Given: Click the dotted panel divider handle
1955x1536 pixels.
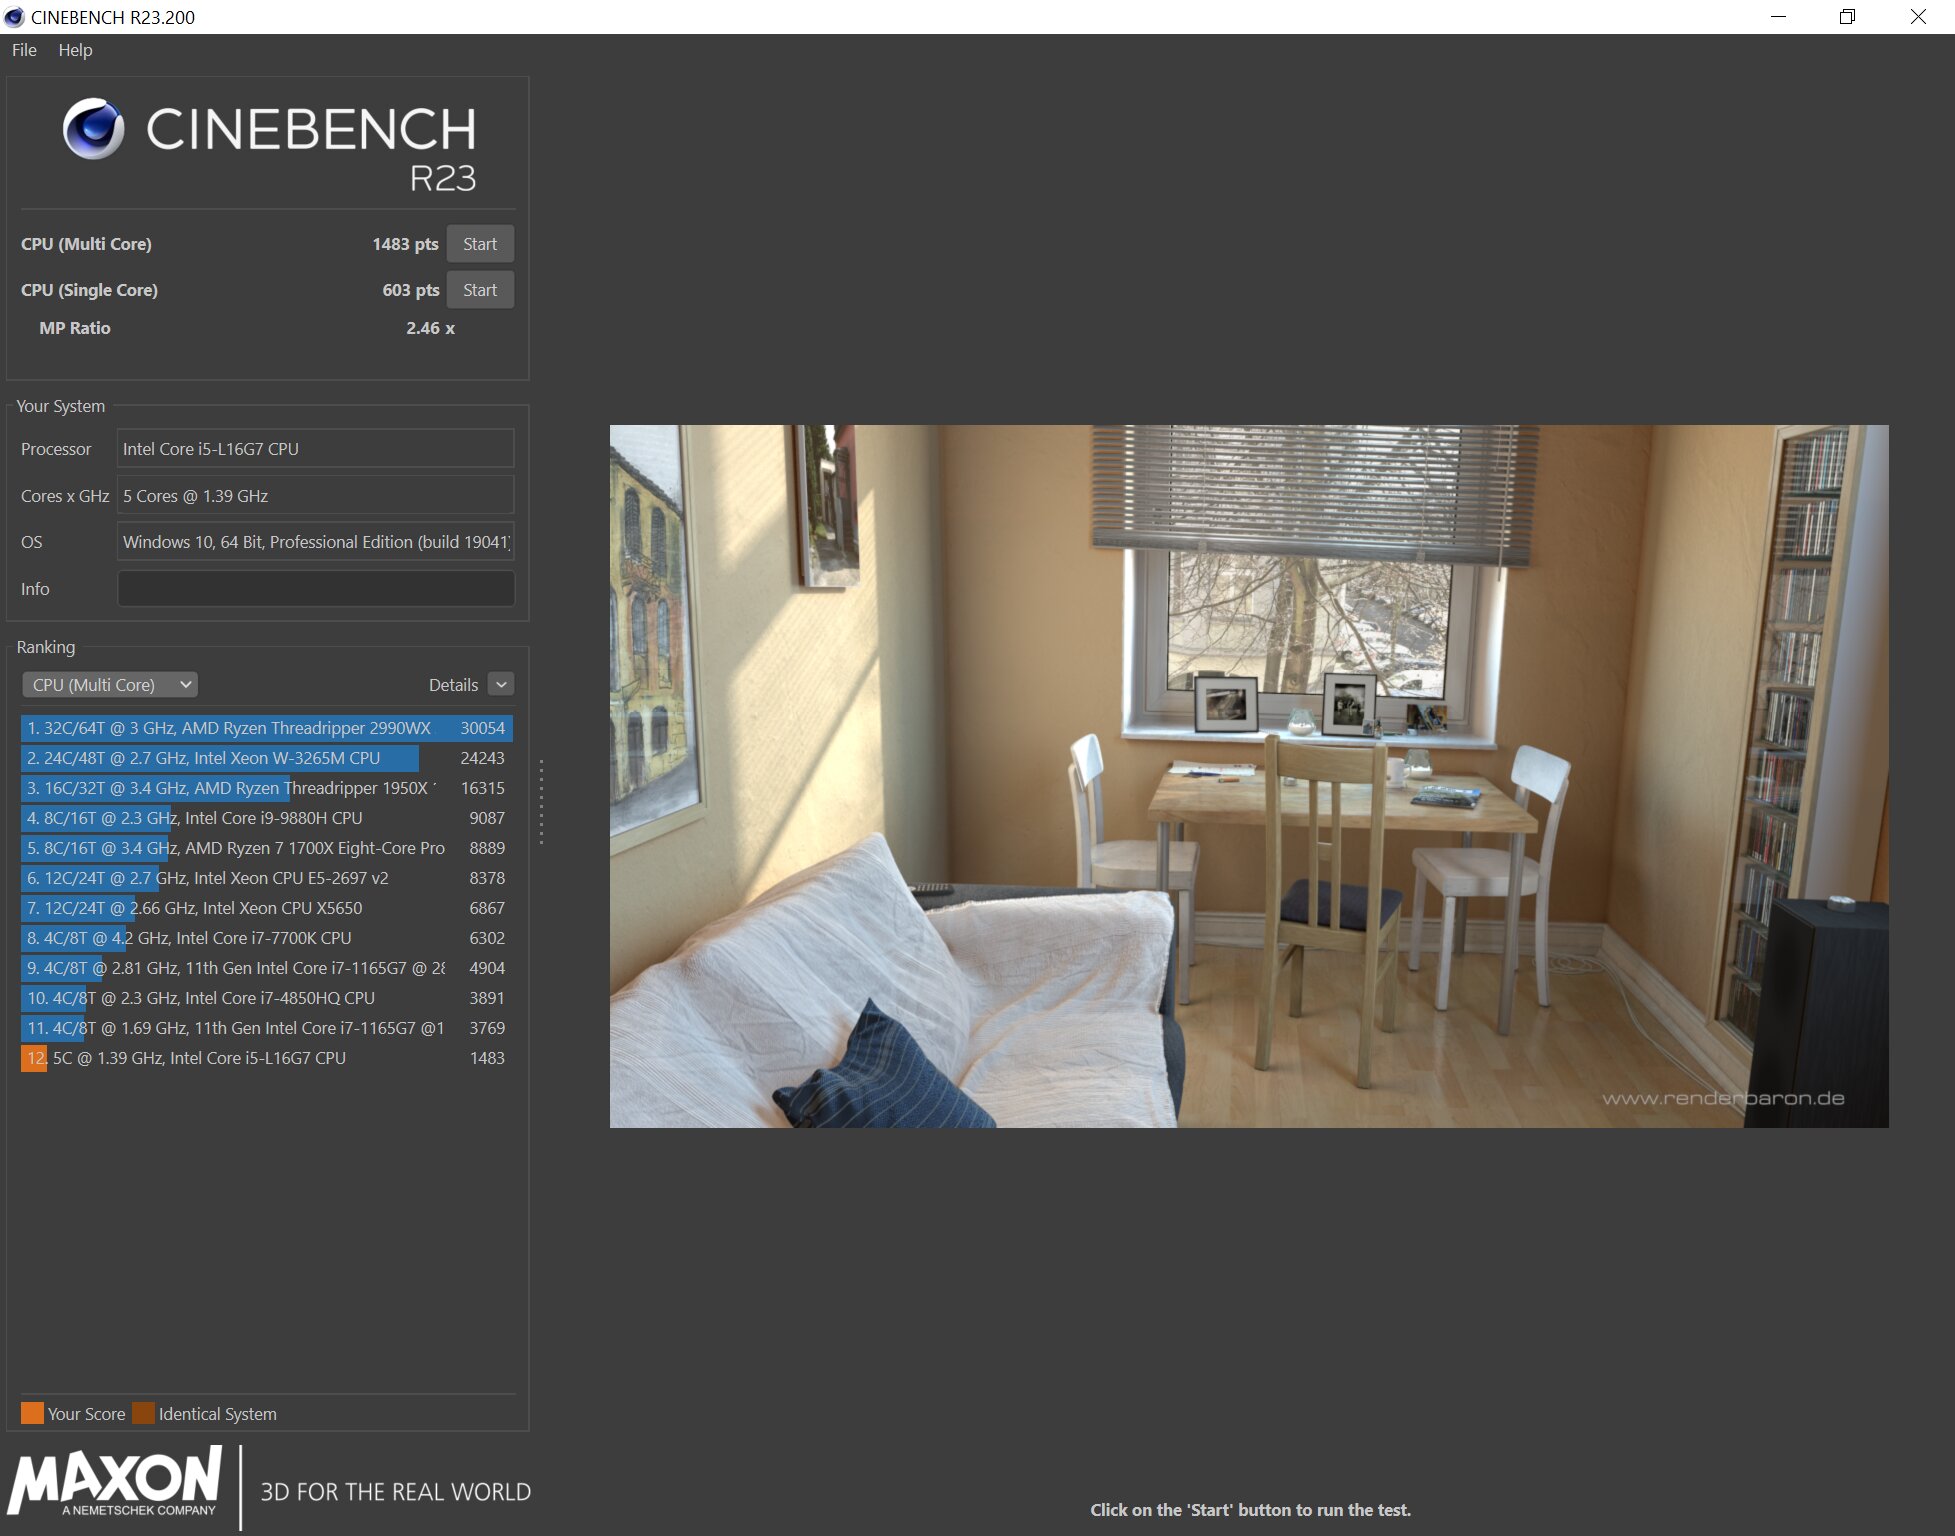Looking at the screenshot, I should 541,802.
